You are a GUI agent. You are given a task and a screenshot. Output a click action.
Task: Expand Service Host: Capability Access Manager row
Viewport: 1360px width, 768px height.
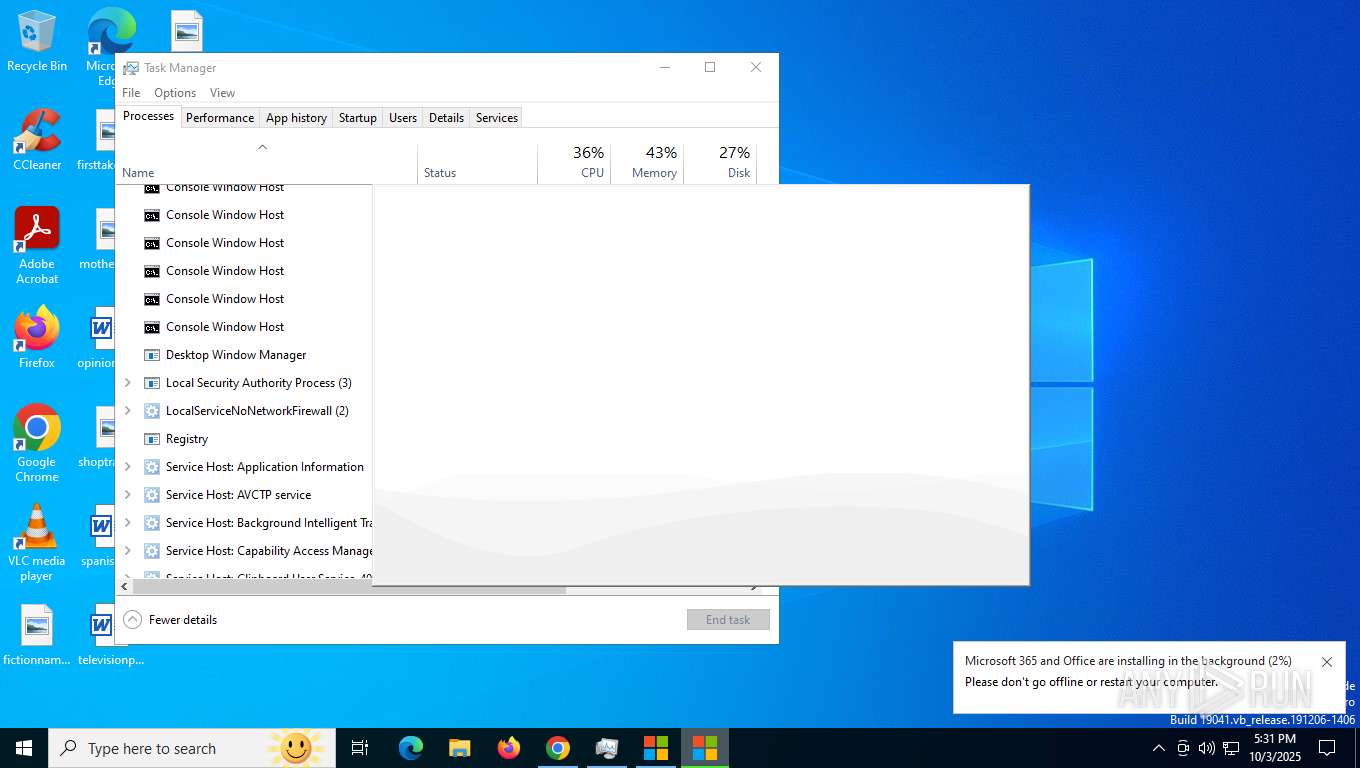(x=127, y=551)
